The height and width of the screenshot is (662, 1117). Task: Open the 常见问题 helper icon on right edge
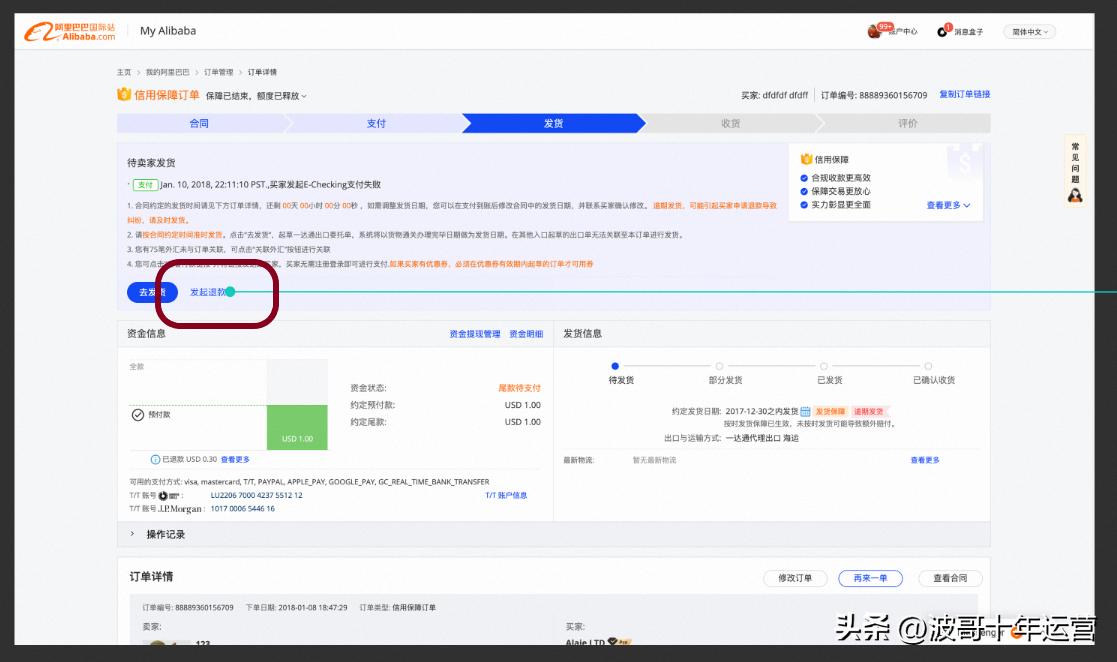pos(1075,195)
